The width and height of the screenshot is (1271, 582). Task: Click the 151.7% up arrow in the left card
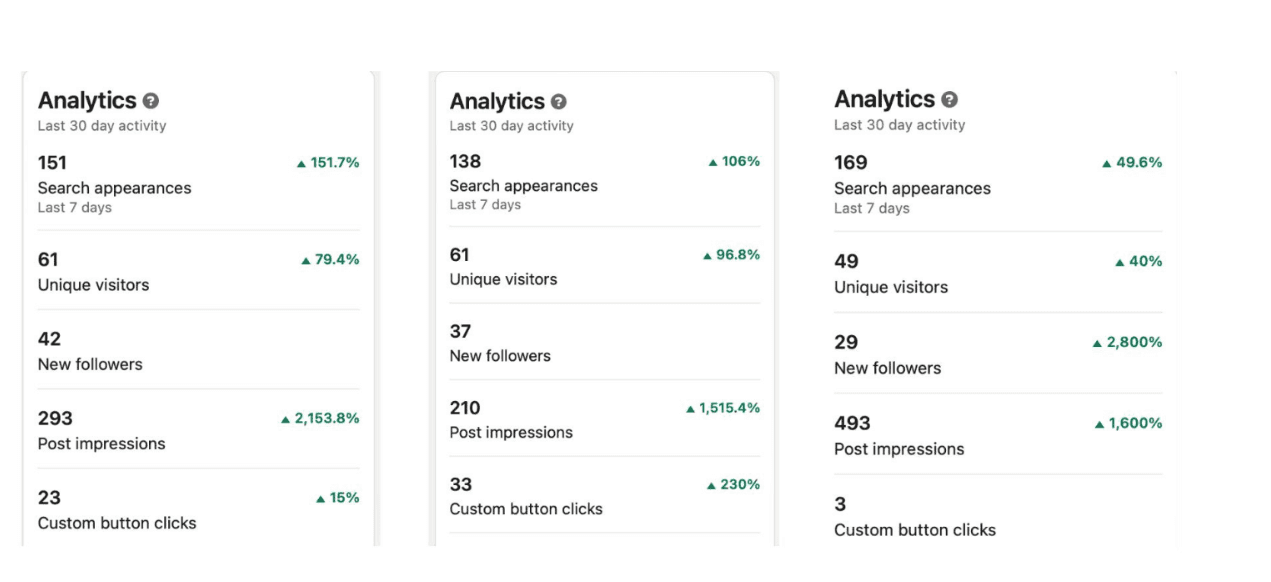point(301,163)
